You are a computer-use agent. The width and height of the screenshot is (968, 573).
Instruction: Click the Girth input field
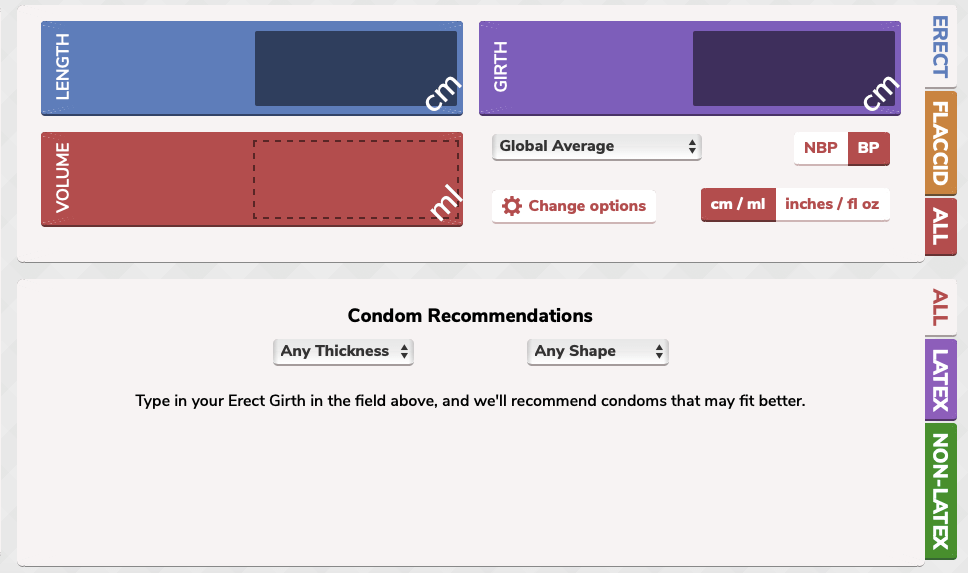click(793, 68)
